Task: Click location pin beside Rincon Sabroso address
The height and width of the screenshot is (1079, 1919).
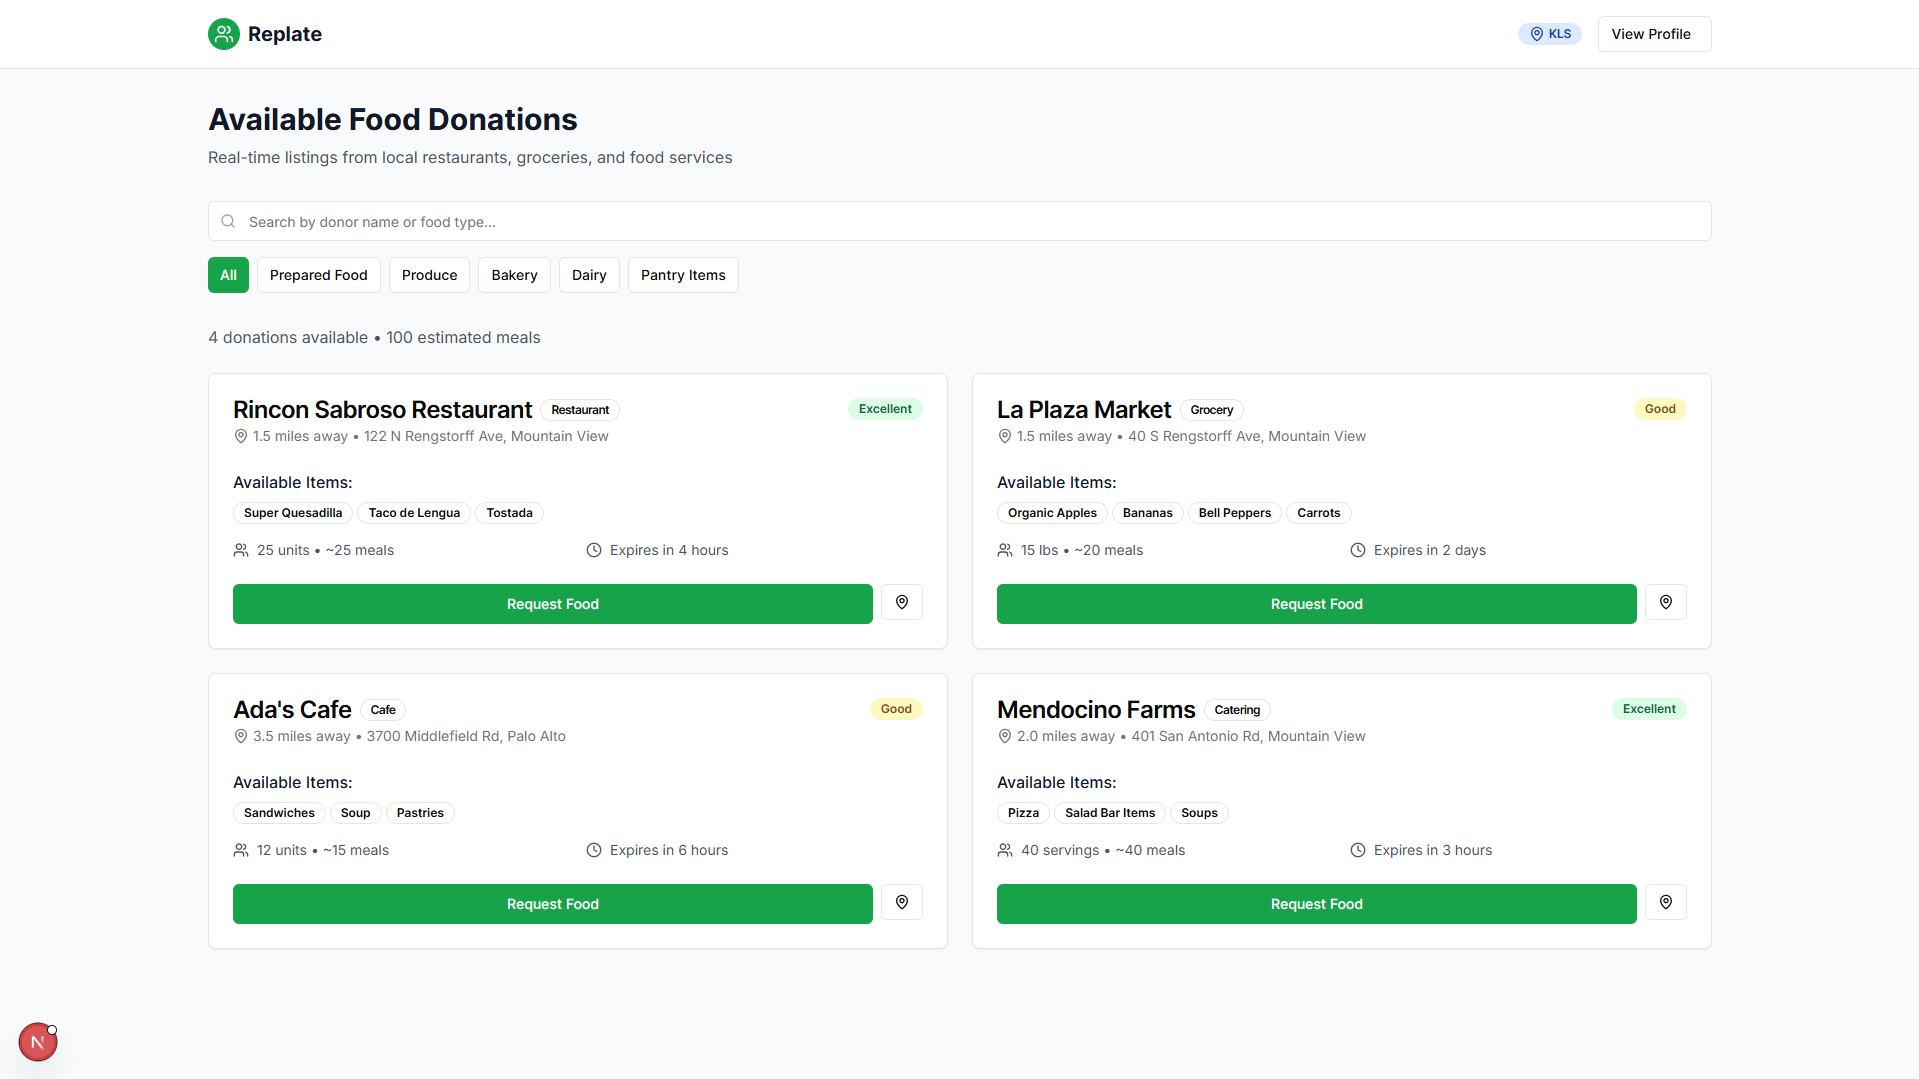Action: 241,436
